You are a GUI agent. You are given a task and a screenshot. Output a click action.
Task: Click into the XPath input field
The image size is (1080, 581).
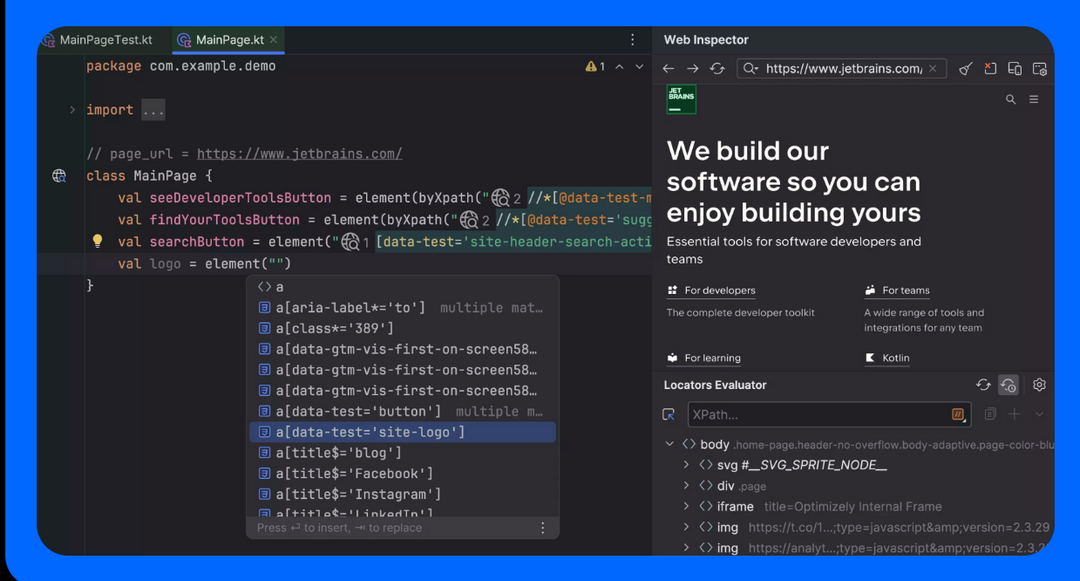pos(815,414)
